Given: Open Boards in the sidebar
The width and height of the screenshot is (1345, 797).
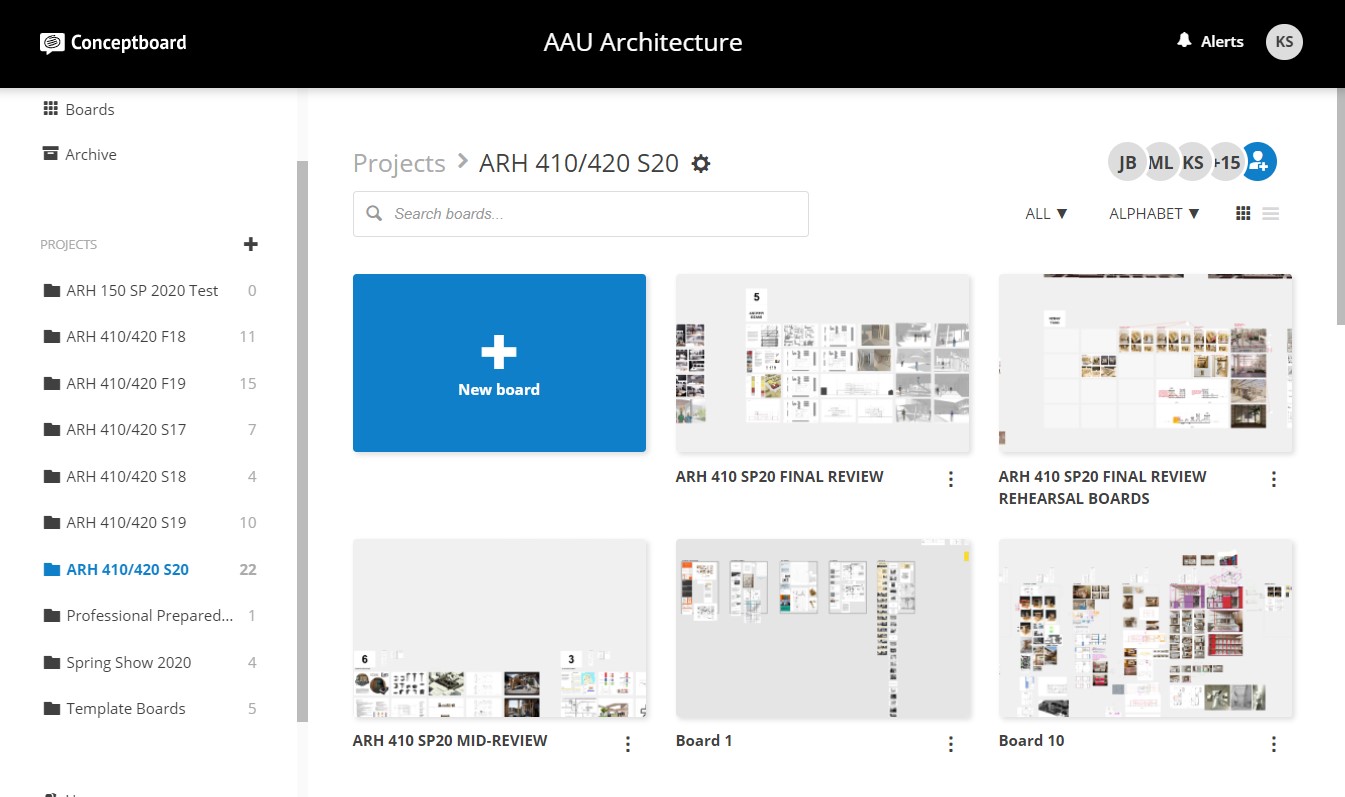Looking at the screenshot, I should point(89,109).
